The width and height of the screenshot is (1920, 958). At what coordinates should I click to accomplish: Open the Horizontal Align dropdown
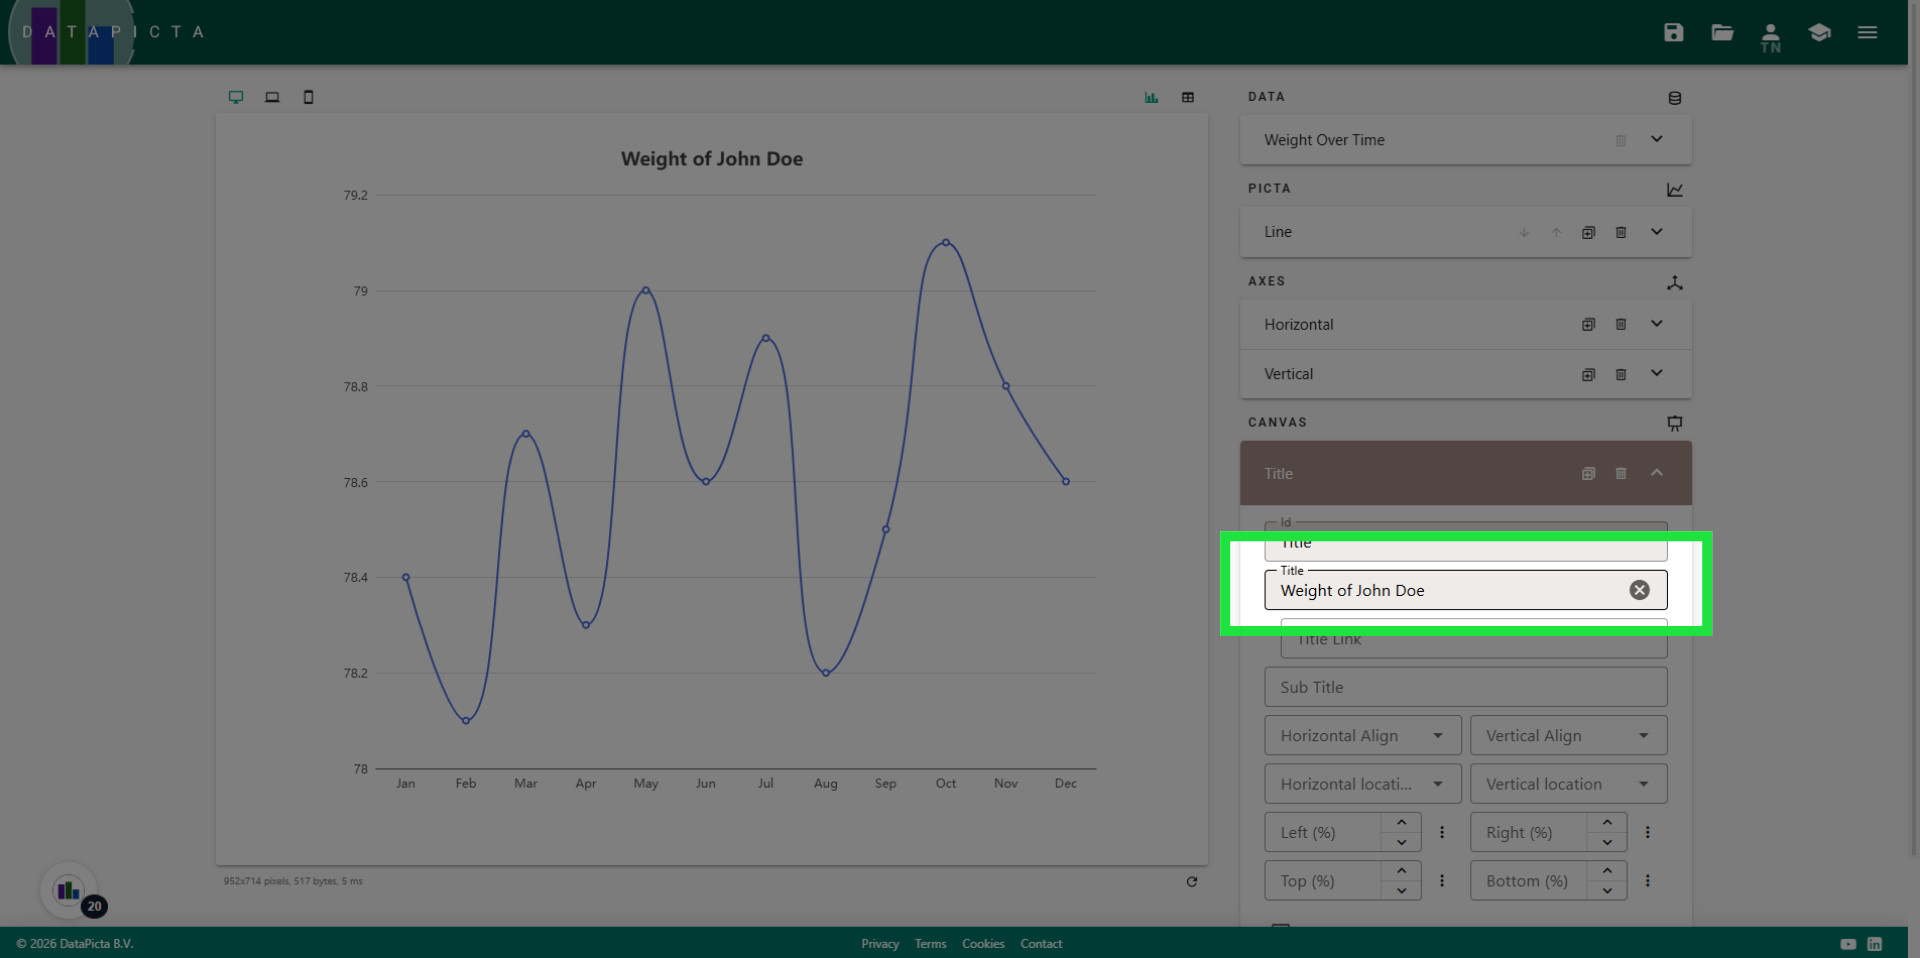[1362, 736]
